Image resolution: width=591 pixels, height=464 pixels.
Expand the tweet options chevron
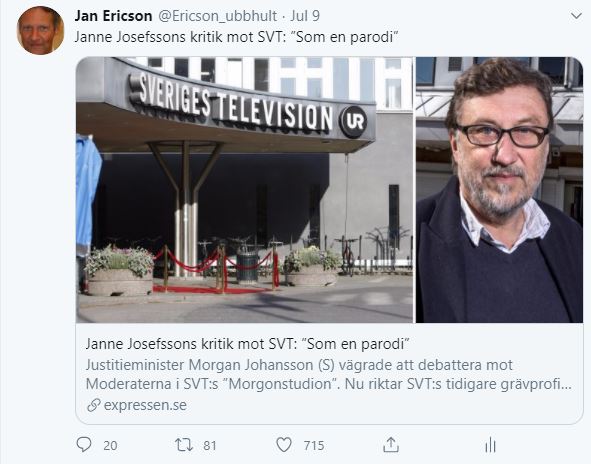pyautogui.click(x=576, y=16)
